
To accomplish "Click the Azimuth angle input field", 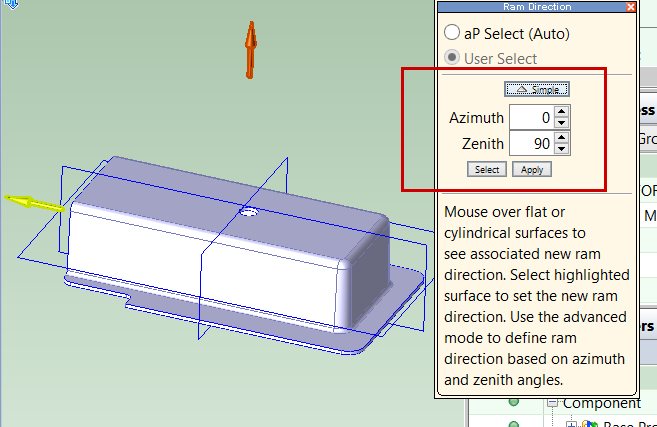I will point(531,118).
